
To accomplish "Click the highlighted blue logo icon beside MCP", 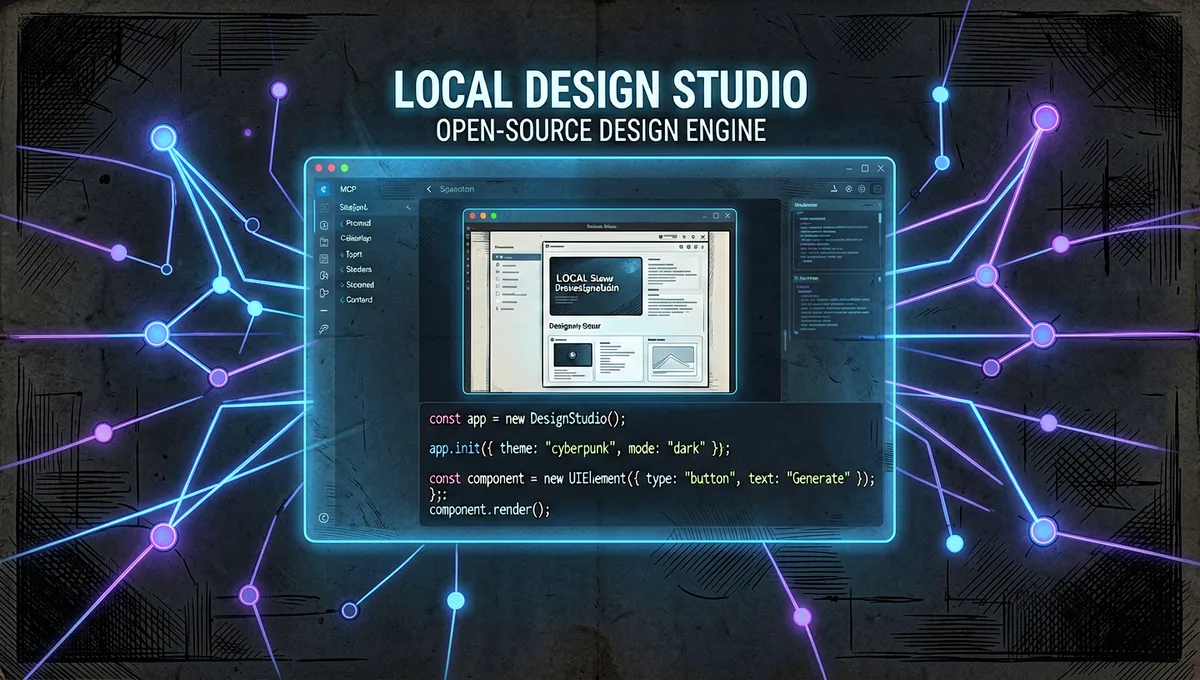I will coord(324,188).
